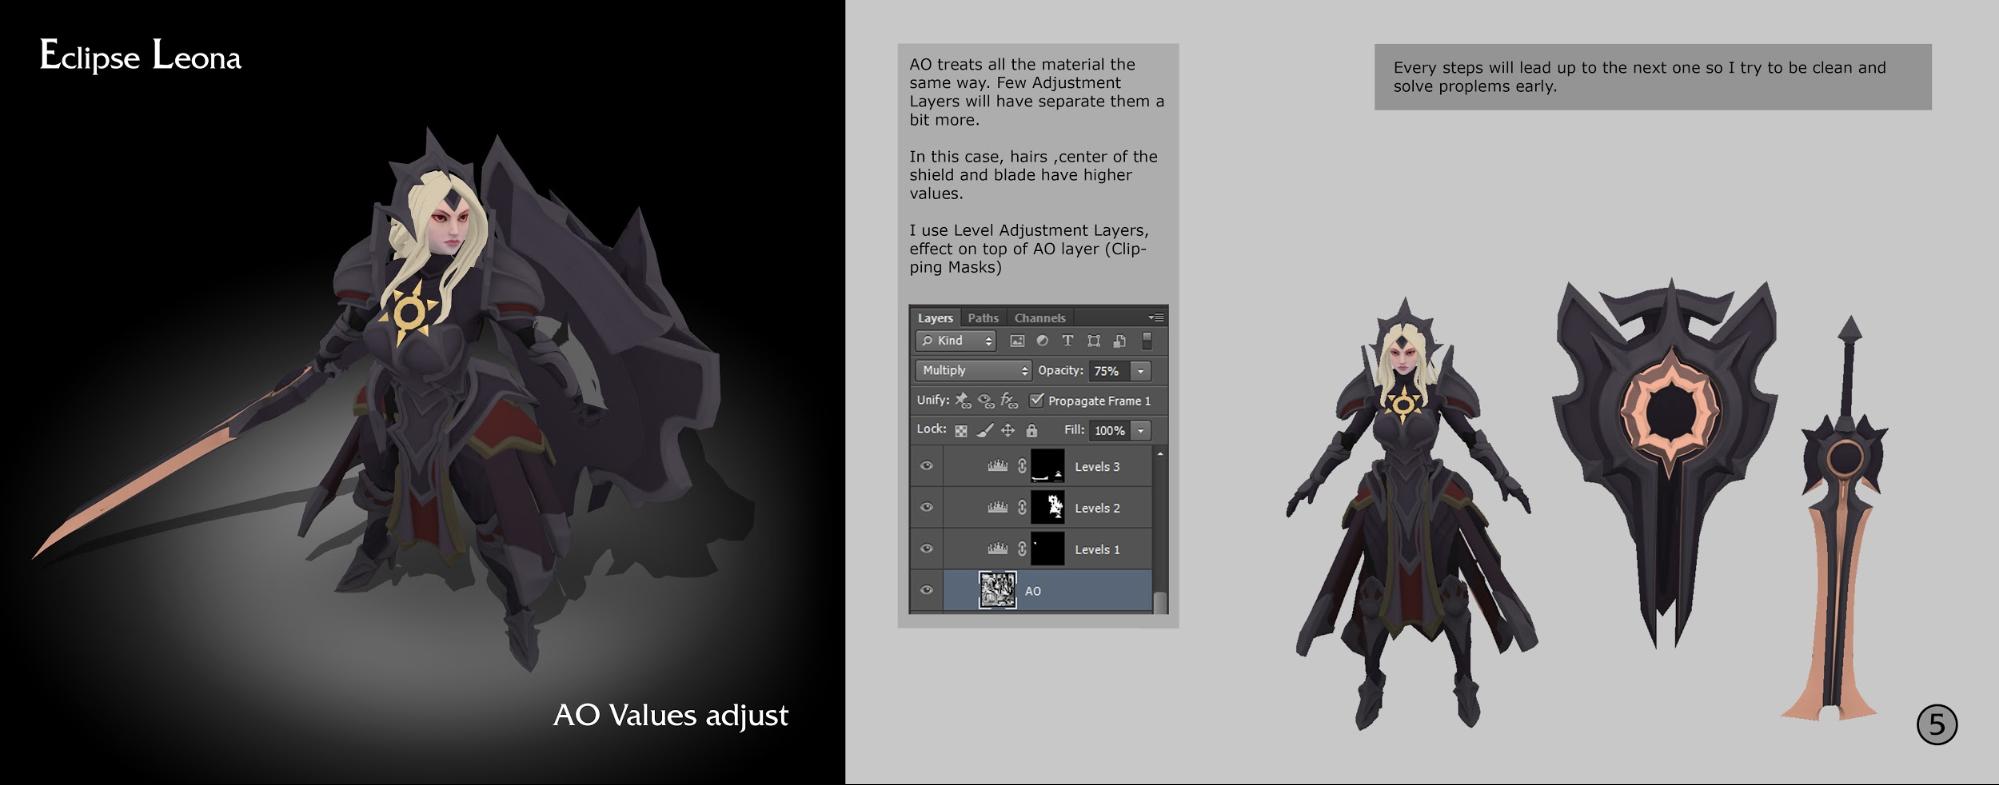
Task: Select the Levels 2 layer mask thumbnail
Action: pos(1047,508)
